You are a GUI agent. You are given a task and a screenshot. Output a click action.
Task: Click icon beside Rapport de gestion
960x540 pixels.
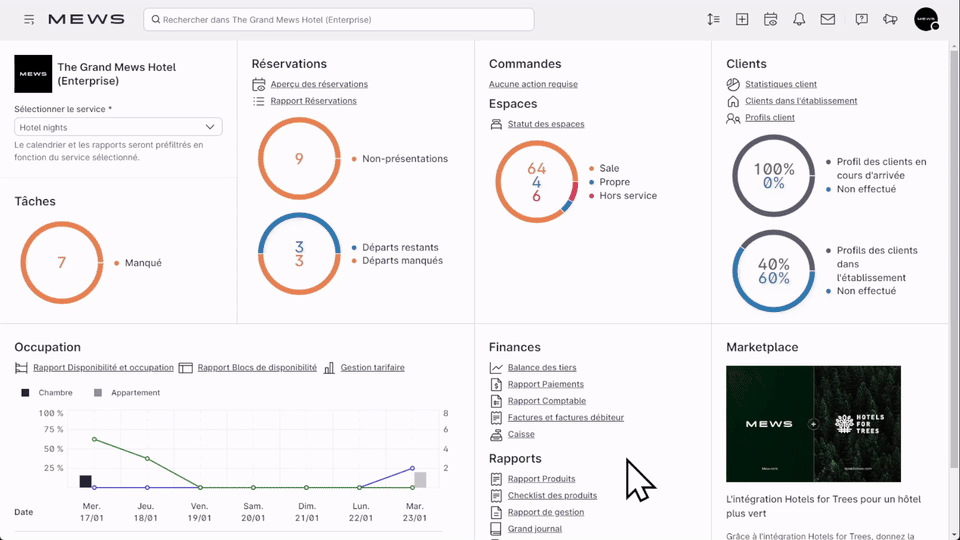[x=496, y=512]
